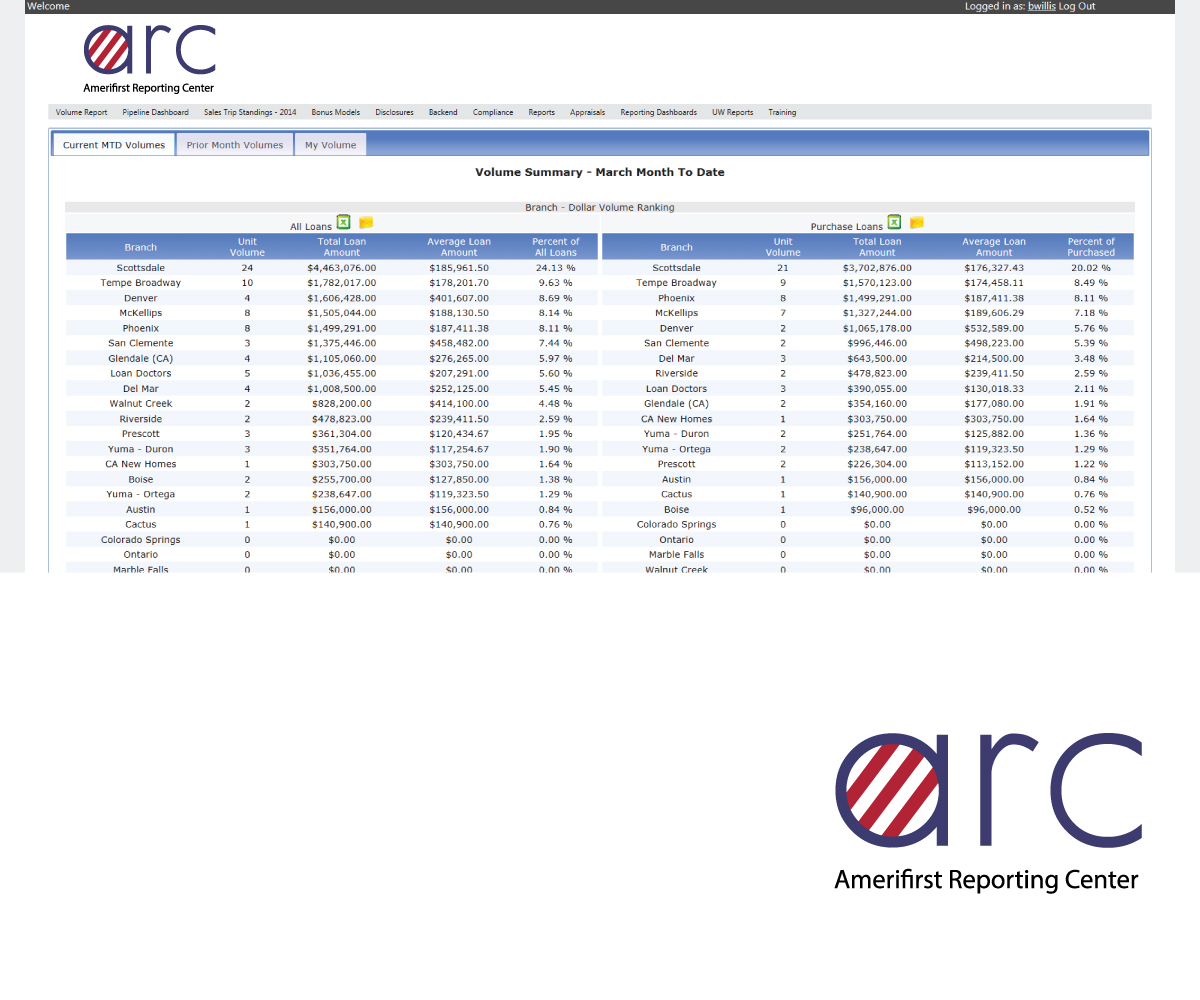The width and height of the screenshot is (1200, 1000).
Task: Log out of the reporting center
Action: pos(1077,6)
